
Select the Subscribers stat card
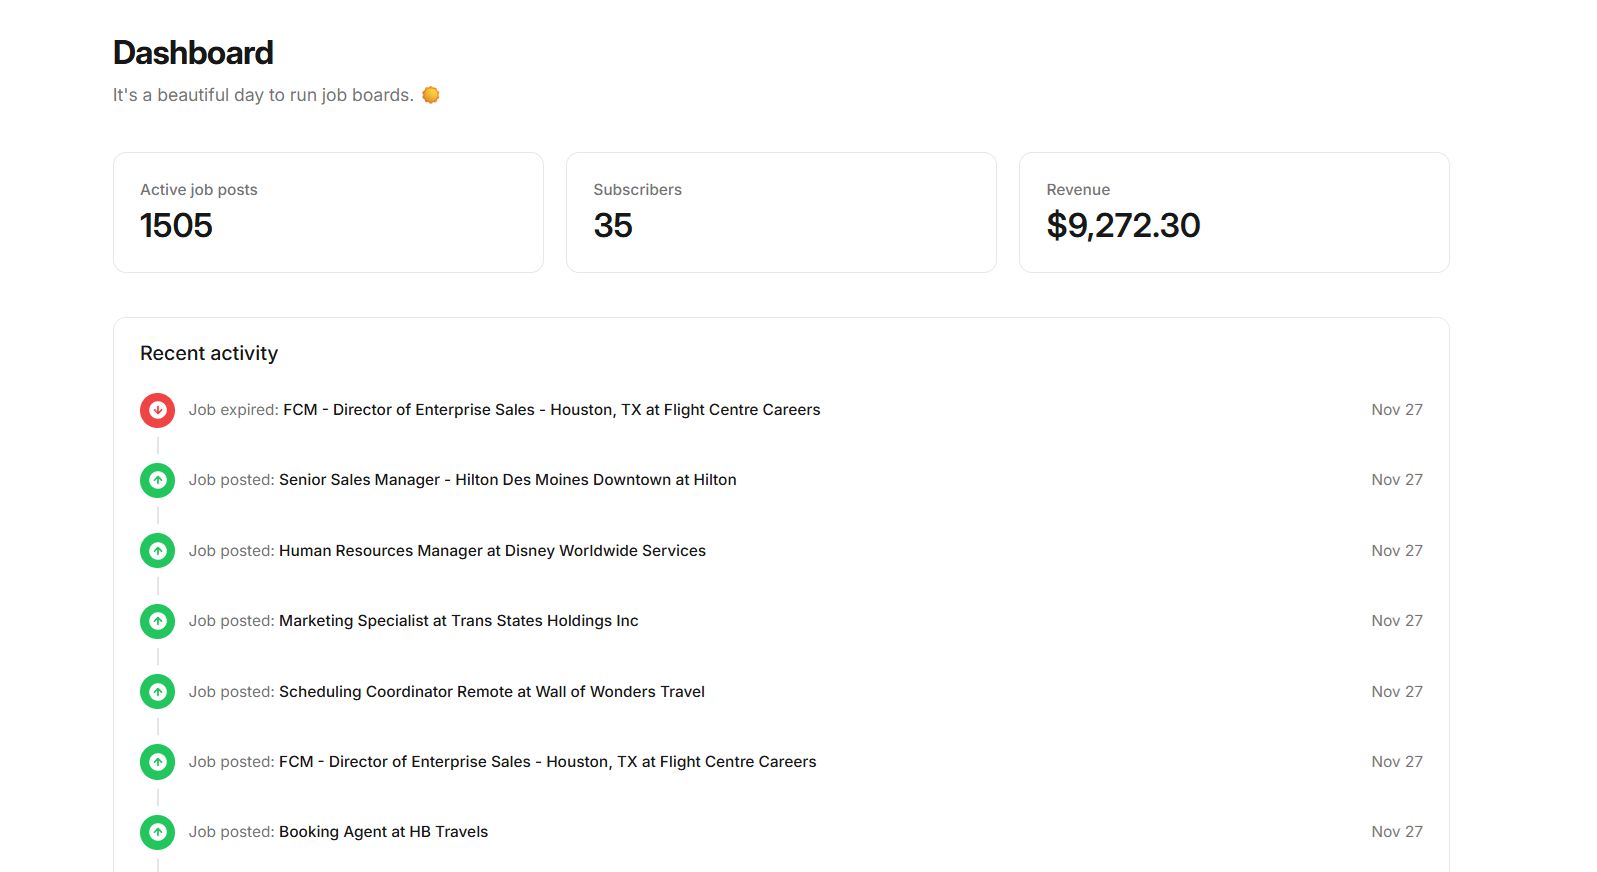pyautogui.click(x=781, y=212)
